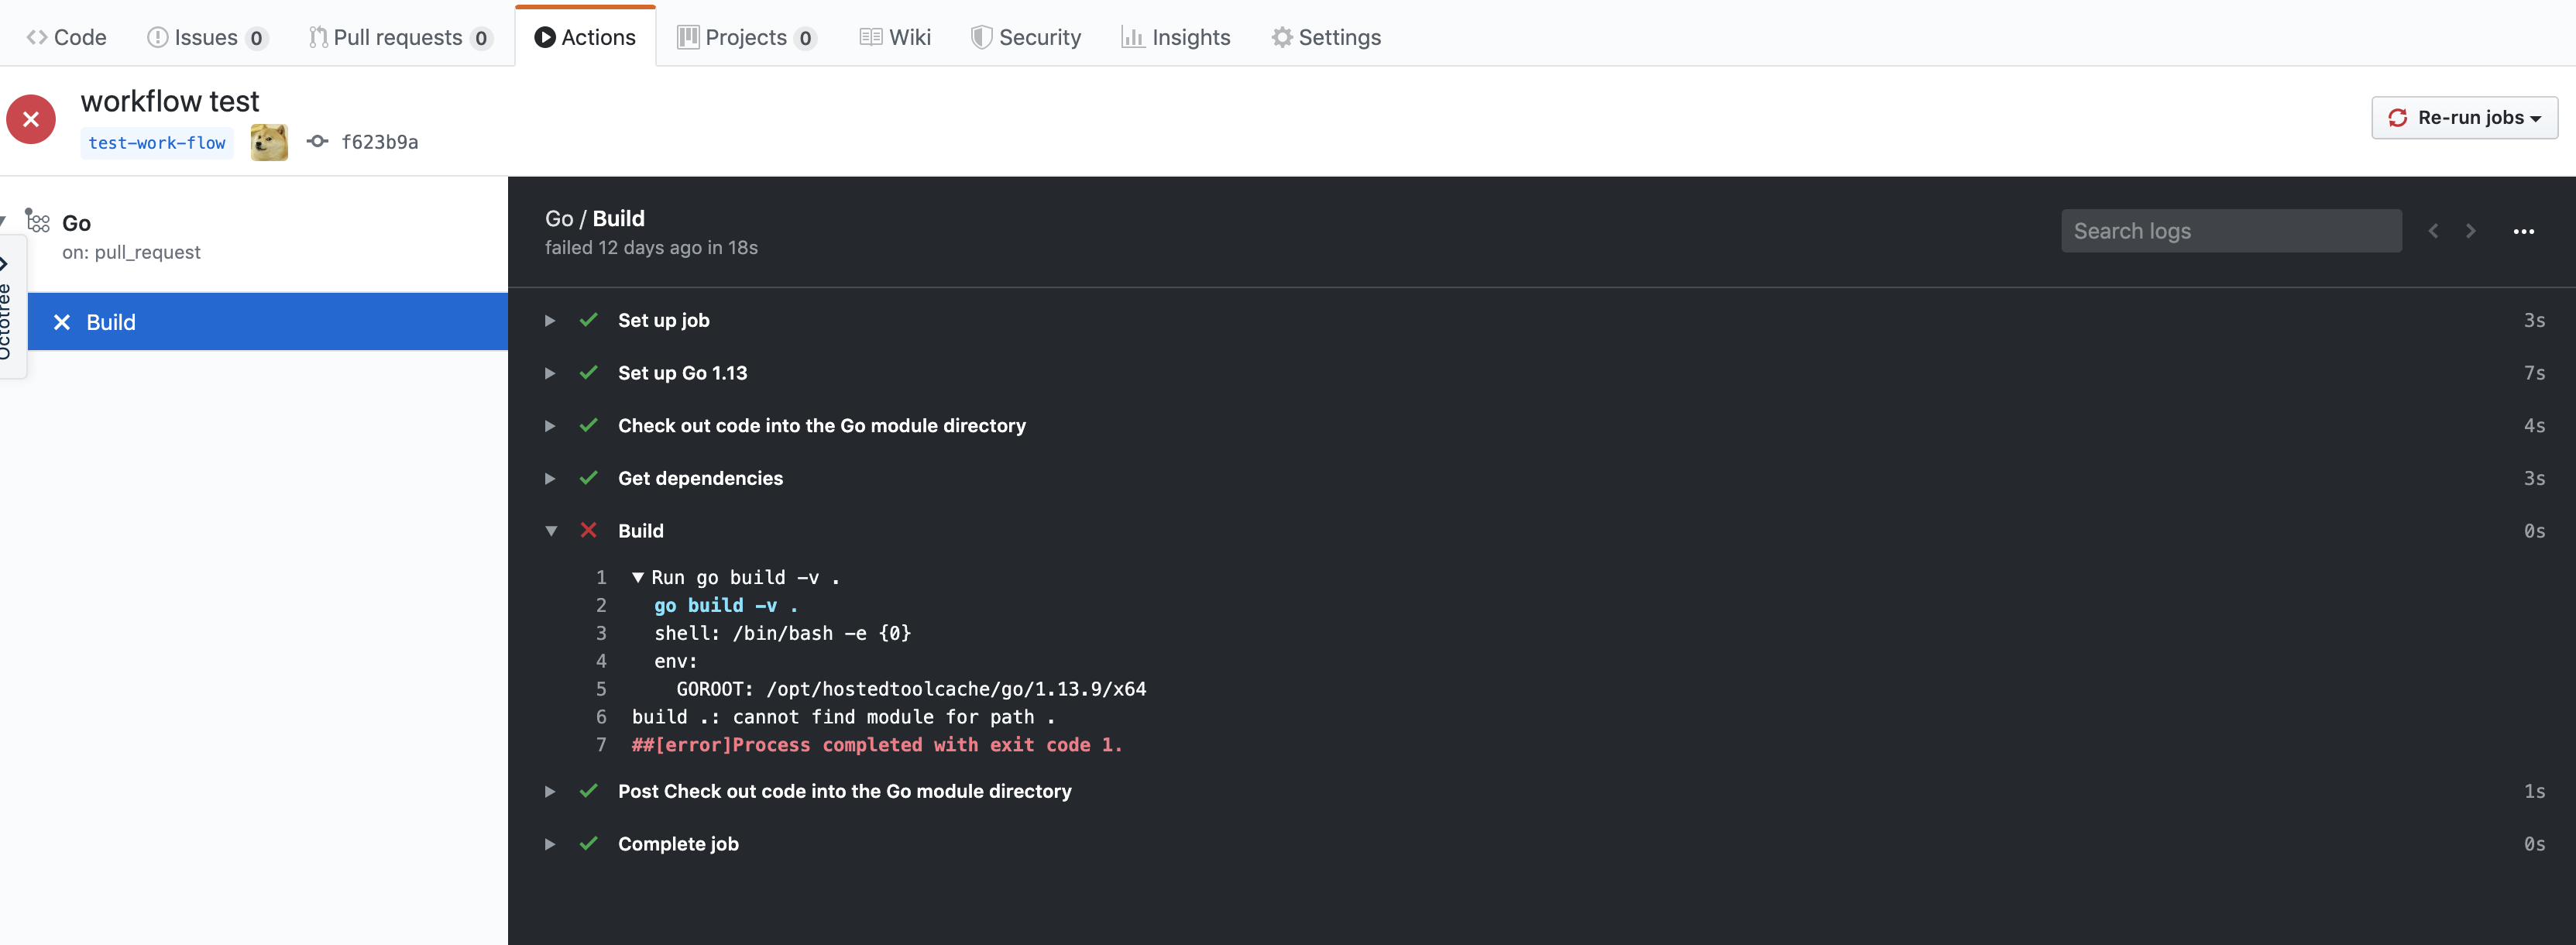Click the Doge user avatar thumbnail
The image size is (2576, 945).
pyautogui.click(x=269, y=142)
